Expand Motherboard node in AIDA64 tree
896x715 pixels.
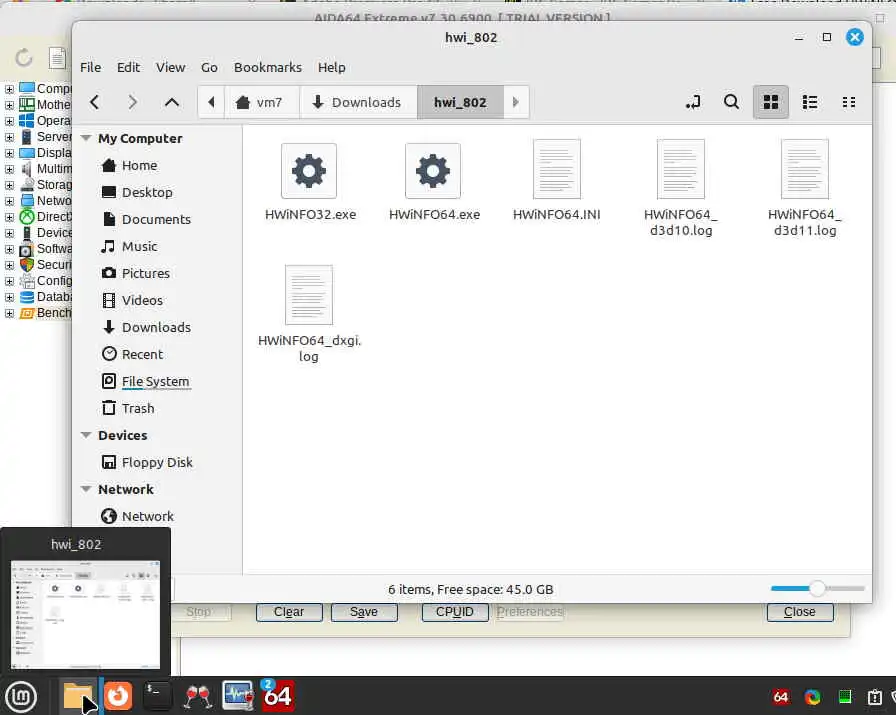pos(9,105)
